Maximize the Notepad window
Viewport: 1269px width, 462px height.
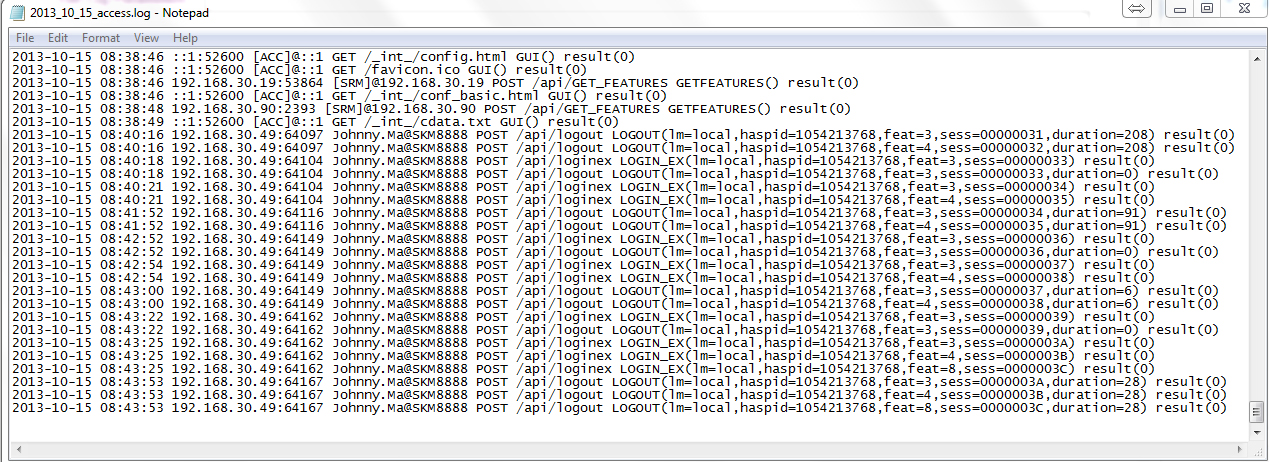(1207, 9)
